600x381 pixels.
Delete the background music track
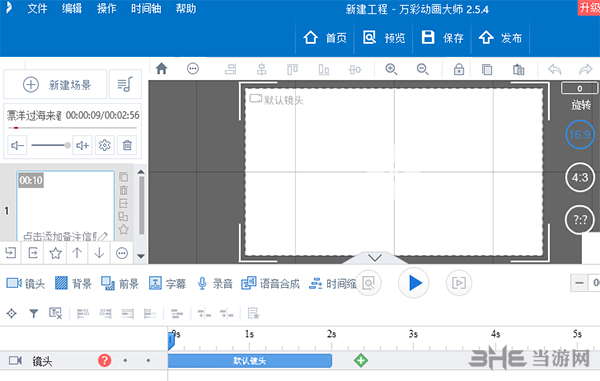(x=127, y=145)
